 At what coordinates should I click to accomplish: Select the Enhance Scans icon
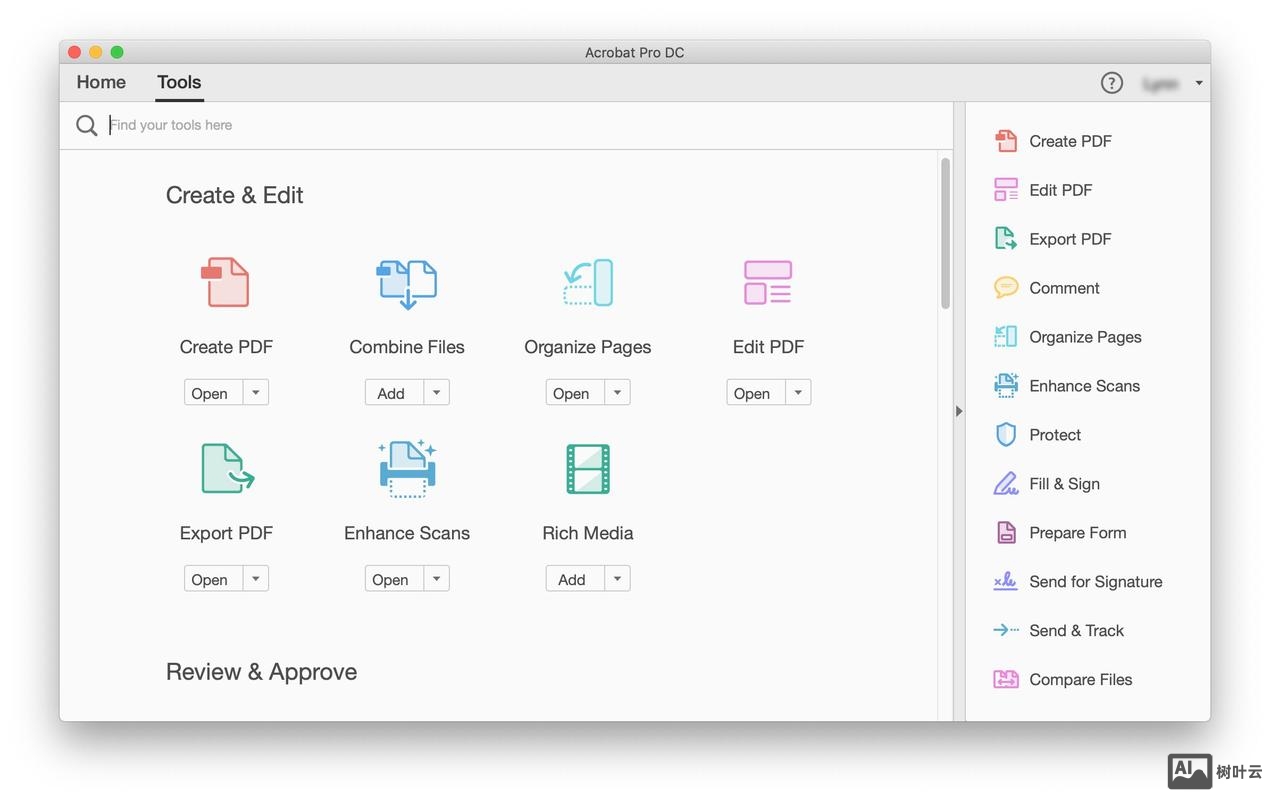tap(406, 468)
